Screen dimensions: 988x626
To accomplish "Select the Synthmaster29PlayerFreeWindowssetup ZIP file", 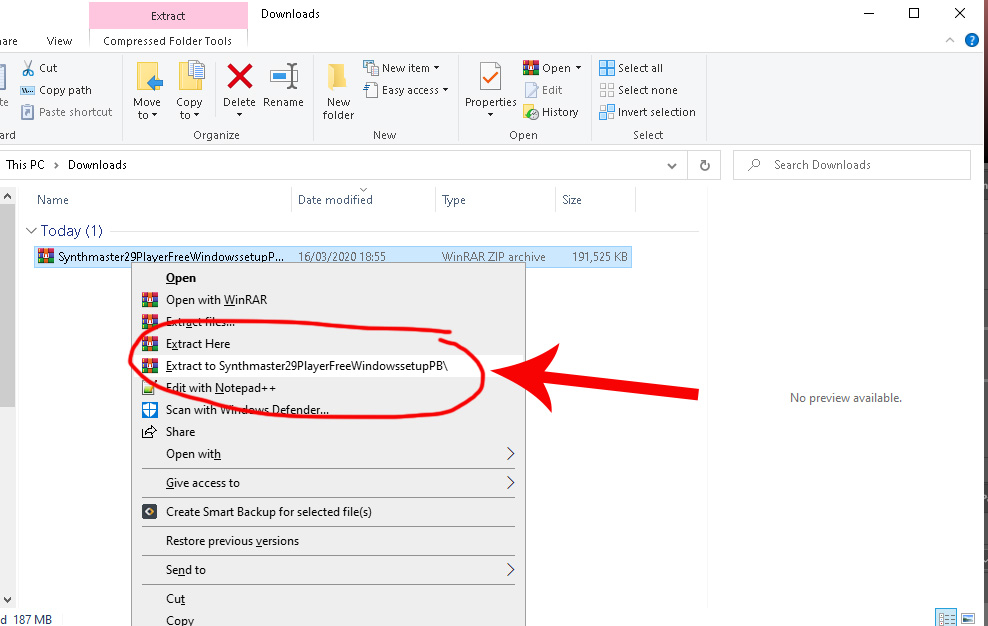I will (x=333, y=257).
